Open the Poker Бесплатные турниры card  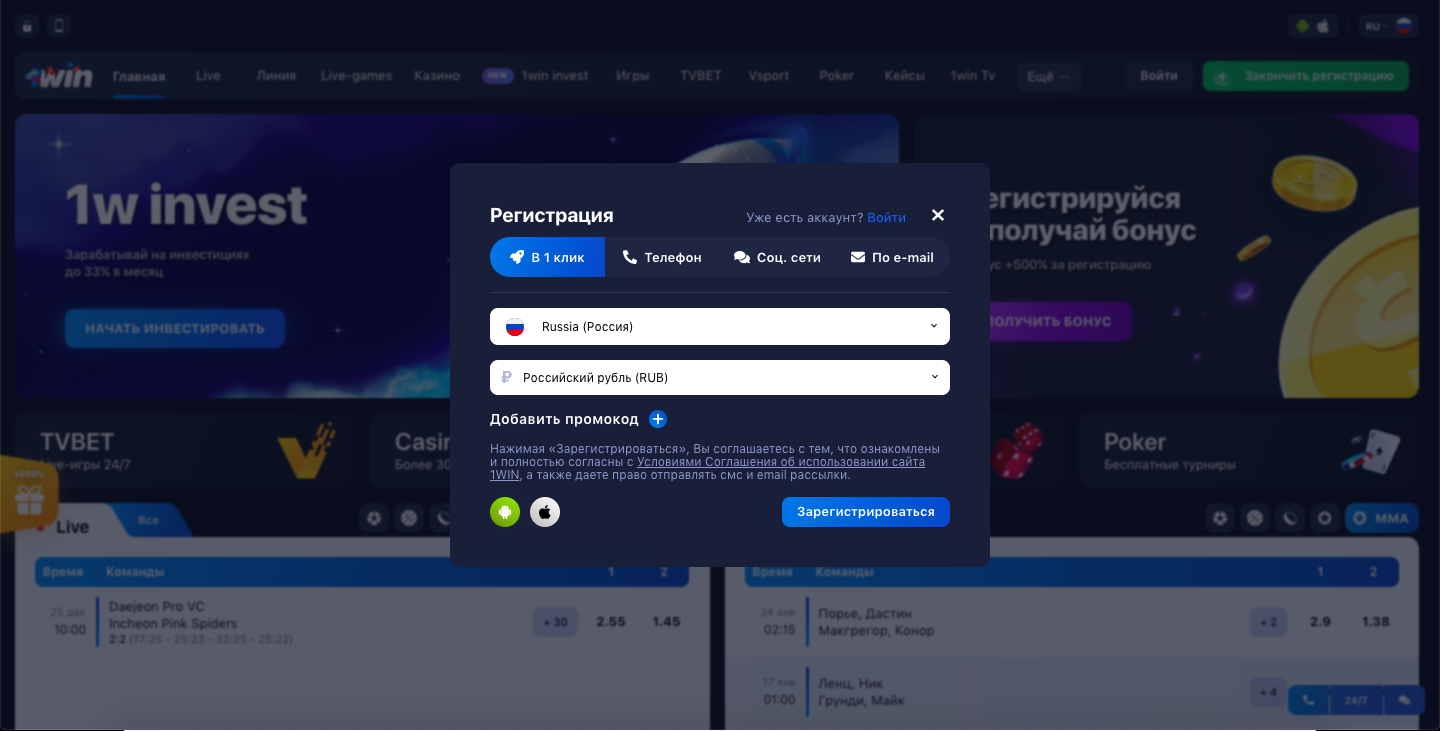tap(1248, 451)
